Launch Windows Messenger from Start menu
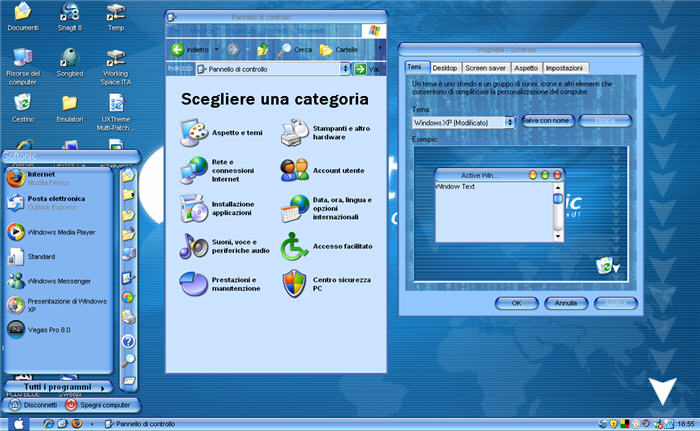The image size is (700, 431). pyautogui.click(x=57, y=281)
